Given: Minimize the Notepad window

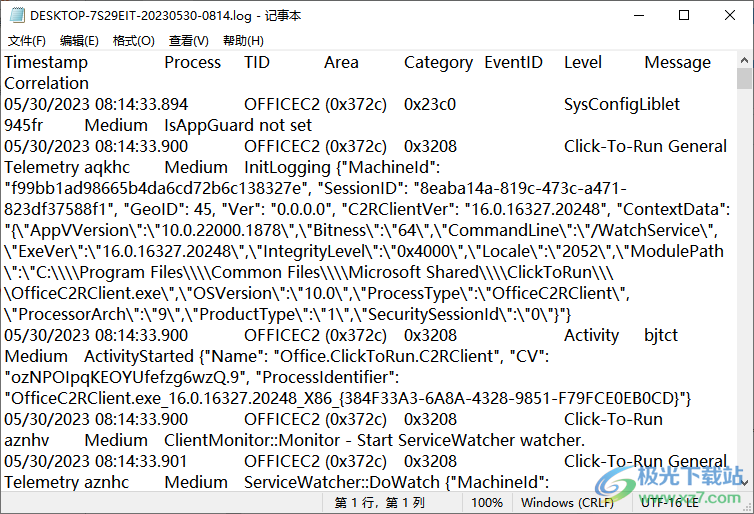Looking at the screenshot, I should (639, 15).
